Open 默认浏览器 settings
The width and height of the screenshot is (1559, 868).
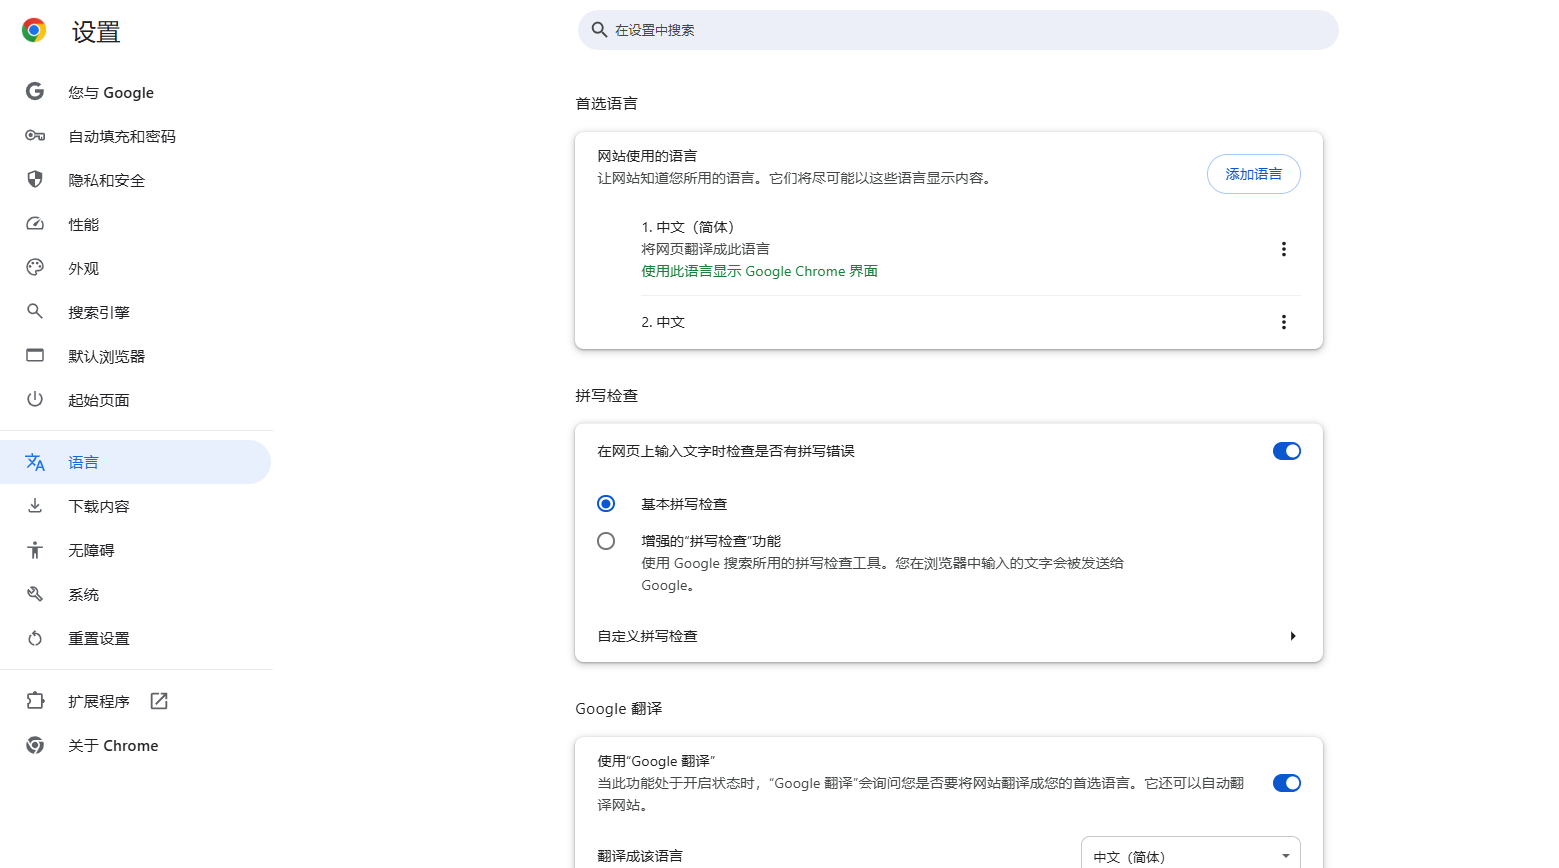pos(135,356)
